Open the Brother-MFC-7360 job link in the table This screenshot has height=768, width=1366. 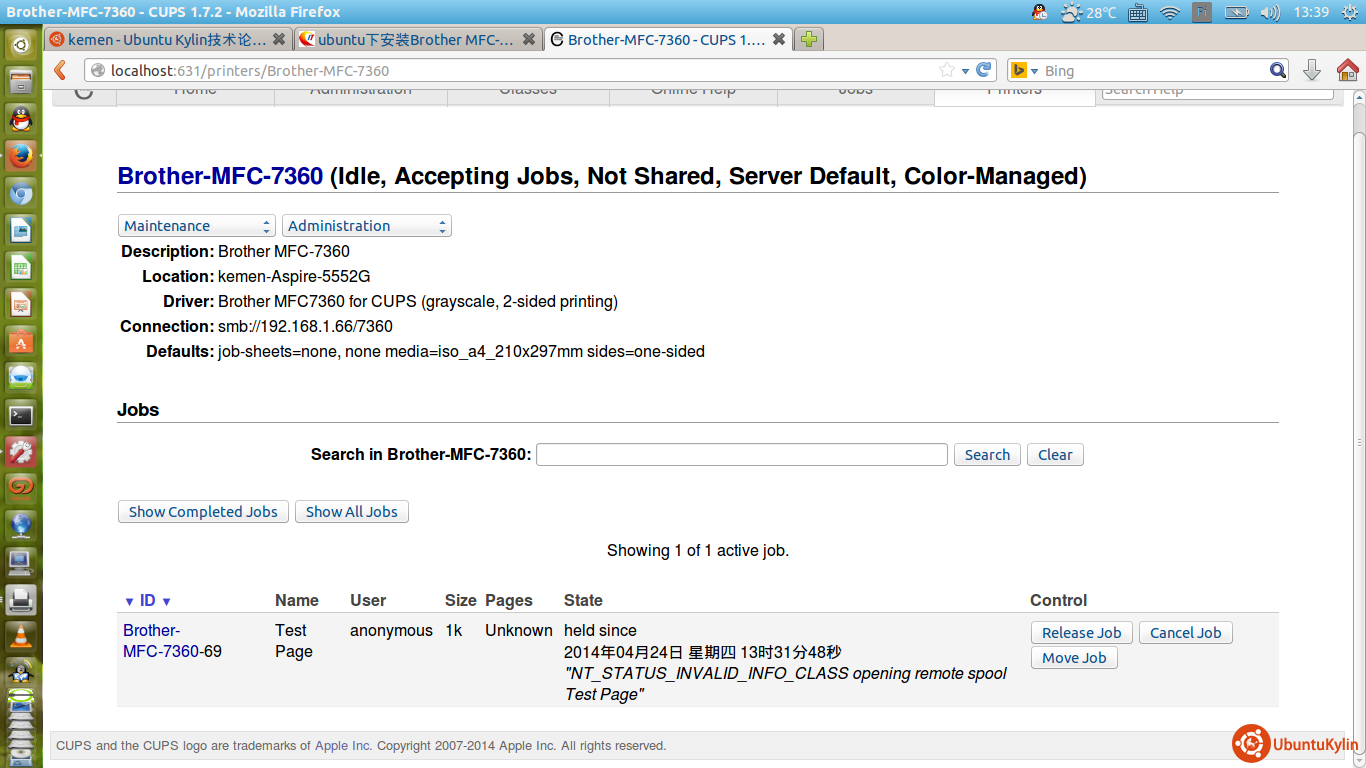point(160,641)
